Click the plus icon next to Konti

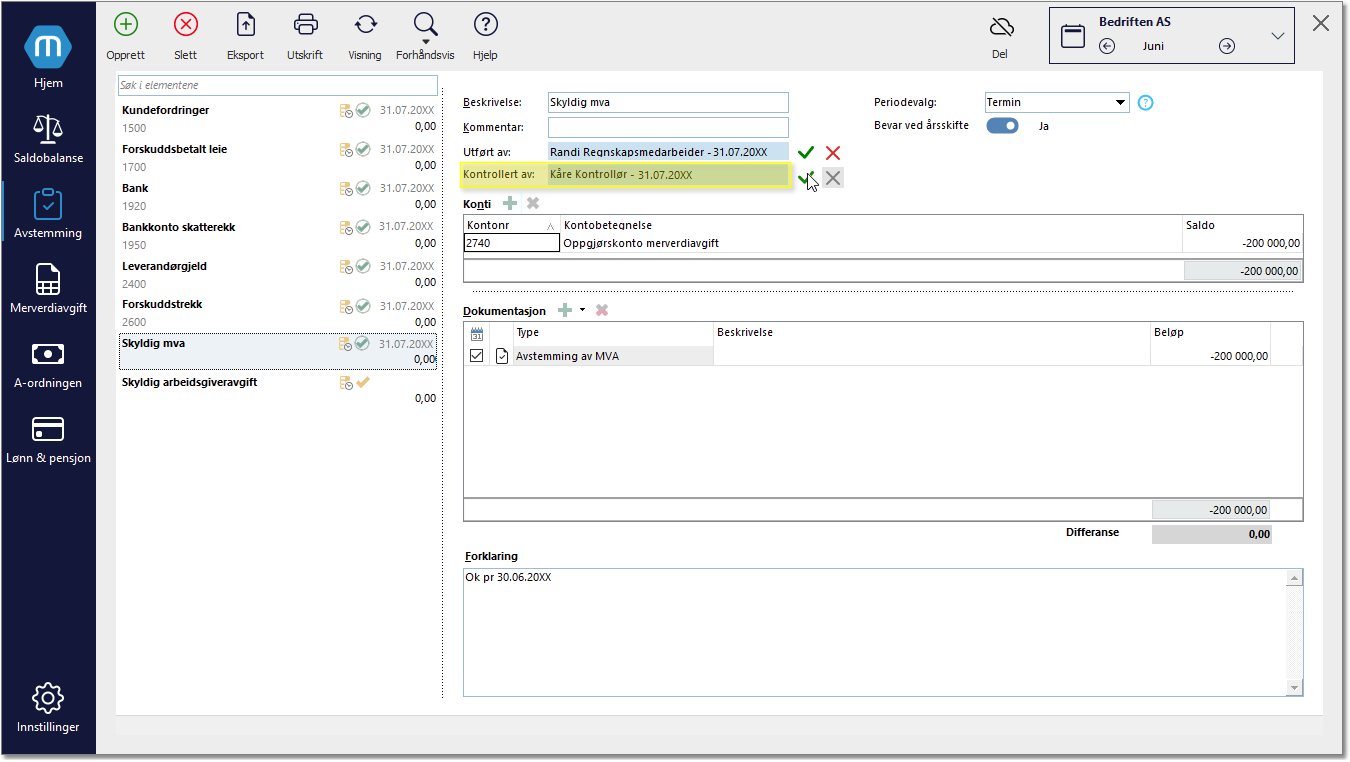click(510, 203)
